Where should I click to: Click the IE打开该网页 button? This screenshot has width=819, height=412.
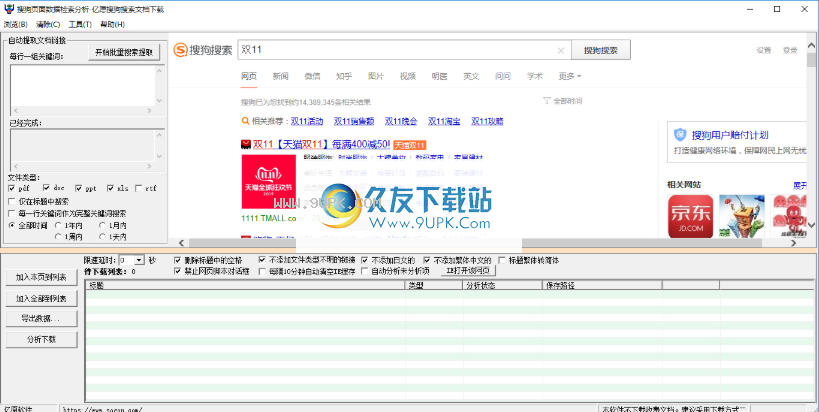coord(468,271)
